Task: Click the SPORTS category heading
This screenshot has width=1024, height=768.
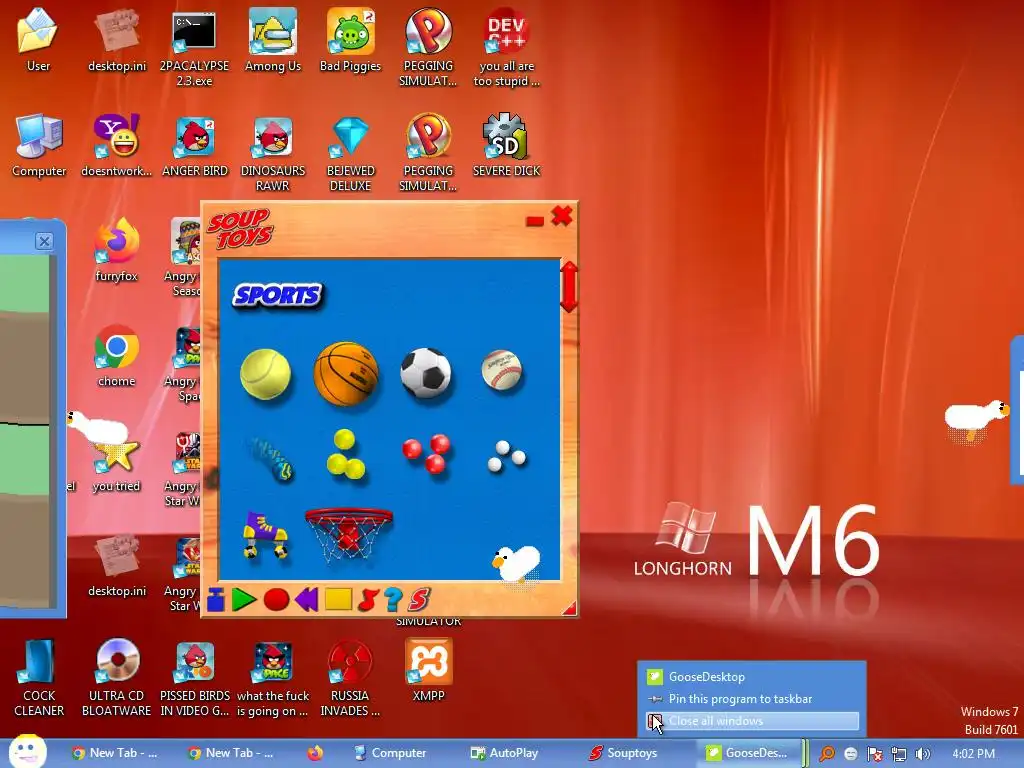Action: click(278, 295)
